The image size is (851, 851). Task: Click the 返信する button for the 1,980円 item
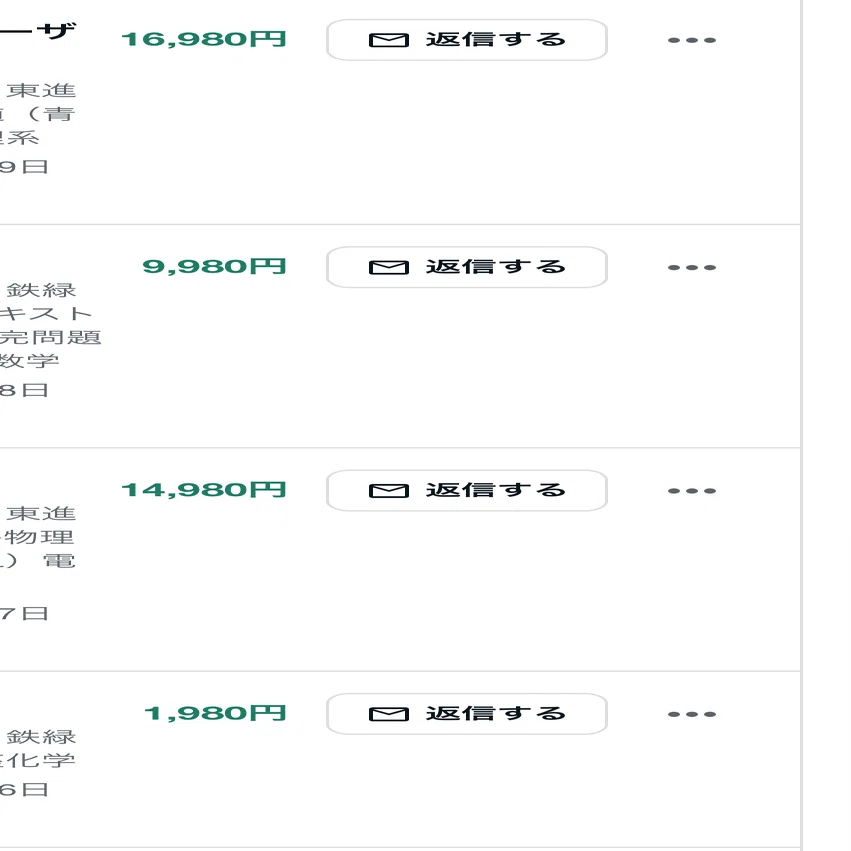(466, 714)
